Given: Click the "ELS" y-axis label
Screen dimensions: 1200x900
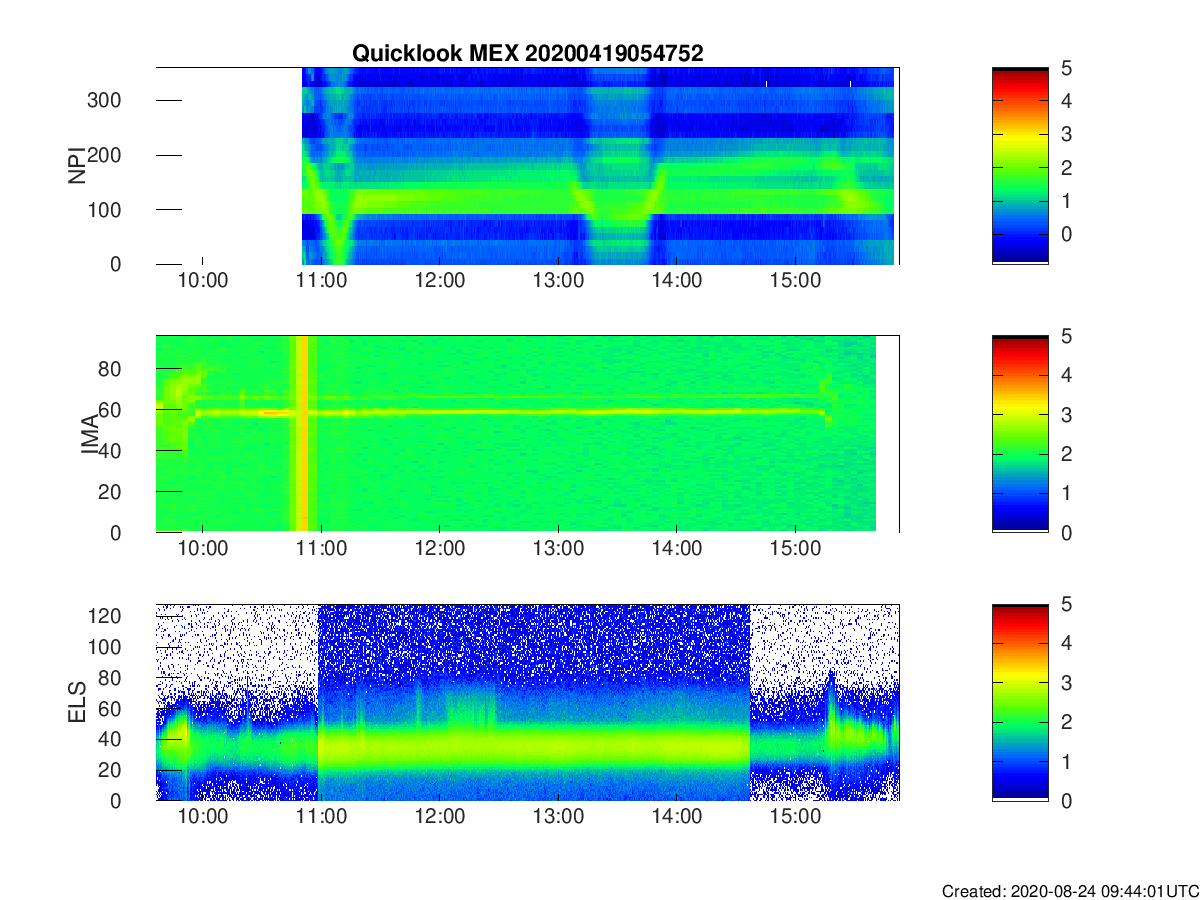Looking at the screenshot, I should pyautogui.click(x=76, y=702).
